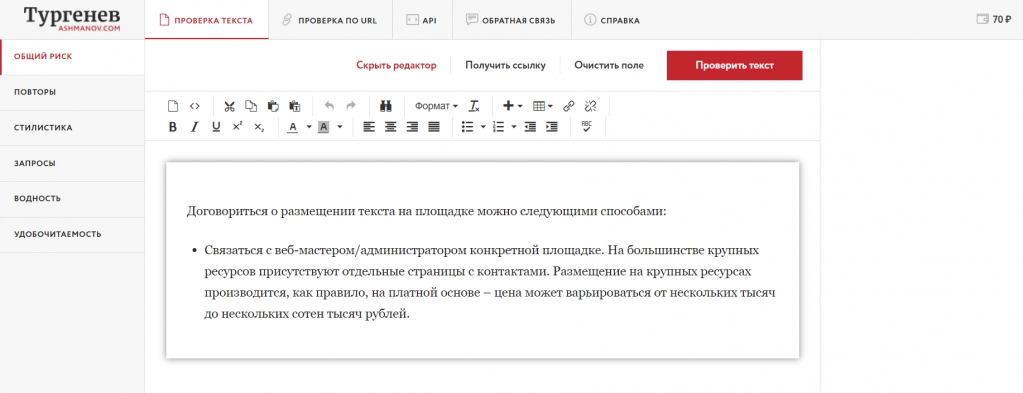Image resolution: width=1023 pixels, height=393 pixels.
Task: Undo the last edit
Action: tap(329, 106)
